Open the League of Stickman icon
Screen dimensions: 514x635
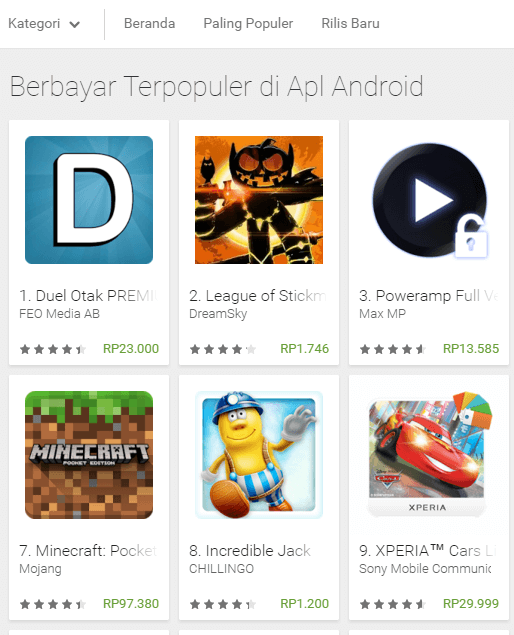(259, 200)
